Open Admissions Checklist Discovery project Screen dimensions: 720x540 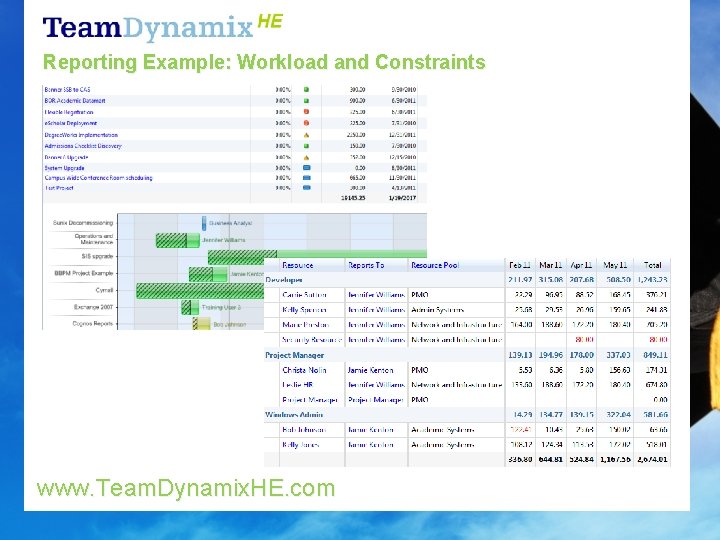[x=83, y=146]
